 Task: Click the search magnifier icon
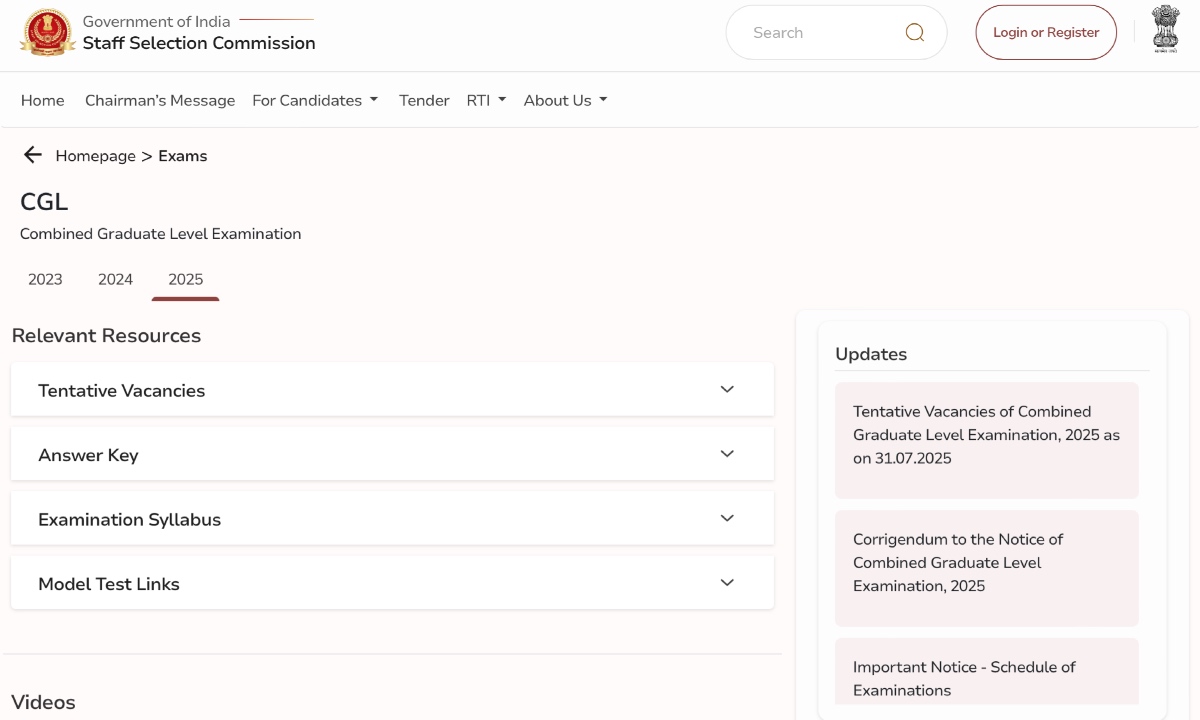[x=914, y=33]
